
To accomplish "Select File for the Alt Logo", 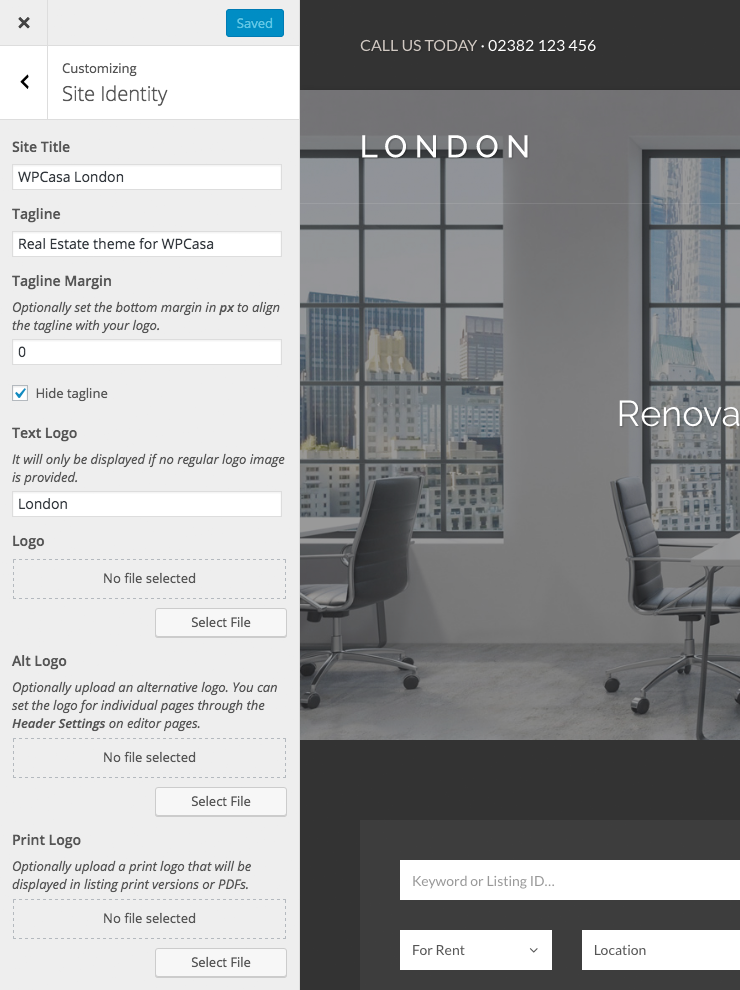I will tap(221, 801).
